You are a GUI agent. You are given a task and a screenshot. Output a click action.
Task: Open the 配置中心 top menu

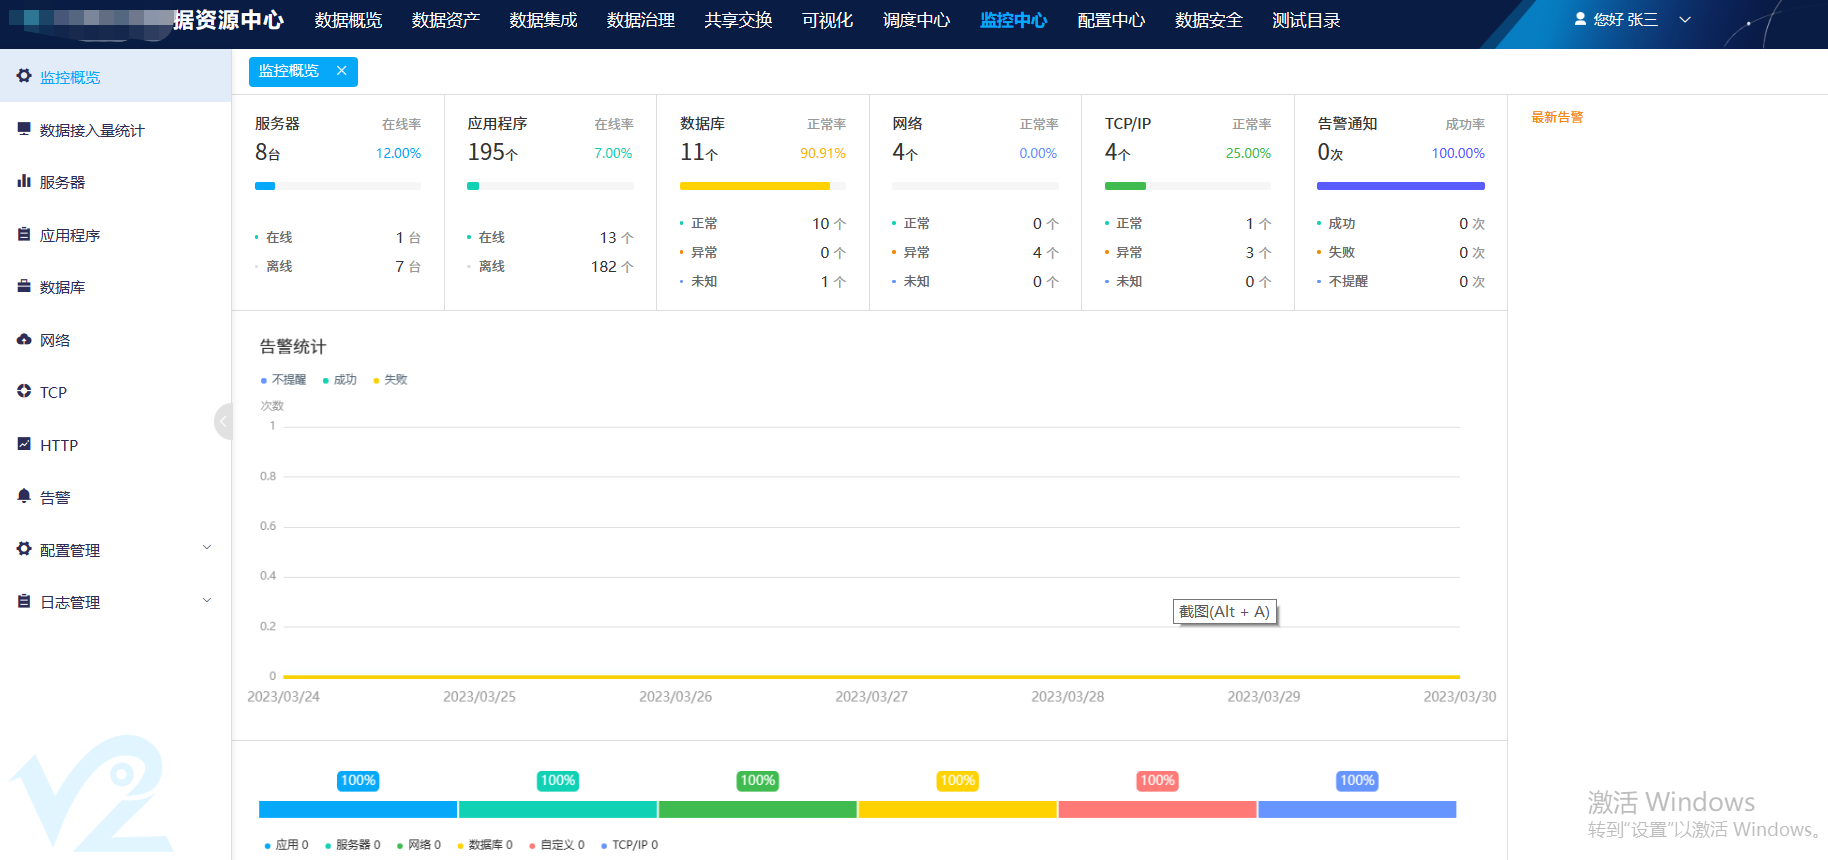point(1111,20)
